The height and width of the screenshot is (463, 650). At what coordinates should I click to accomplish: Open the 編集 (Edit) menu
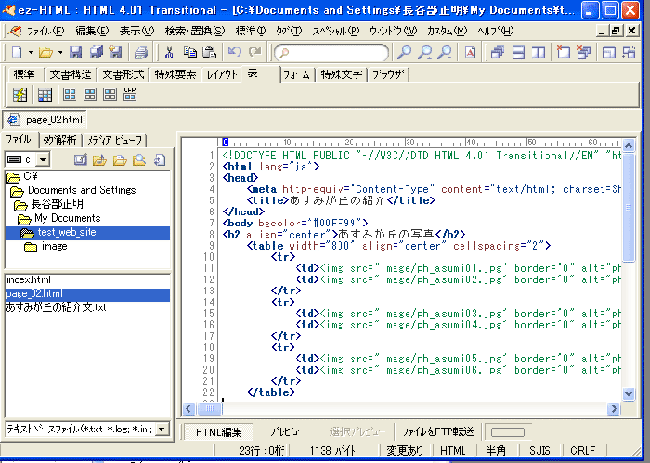pyautogui.click(x=93, y=31)
